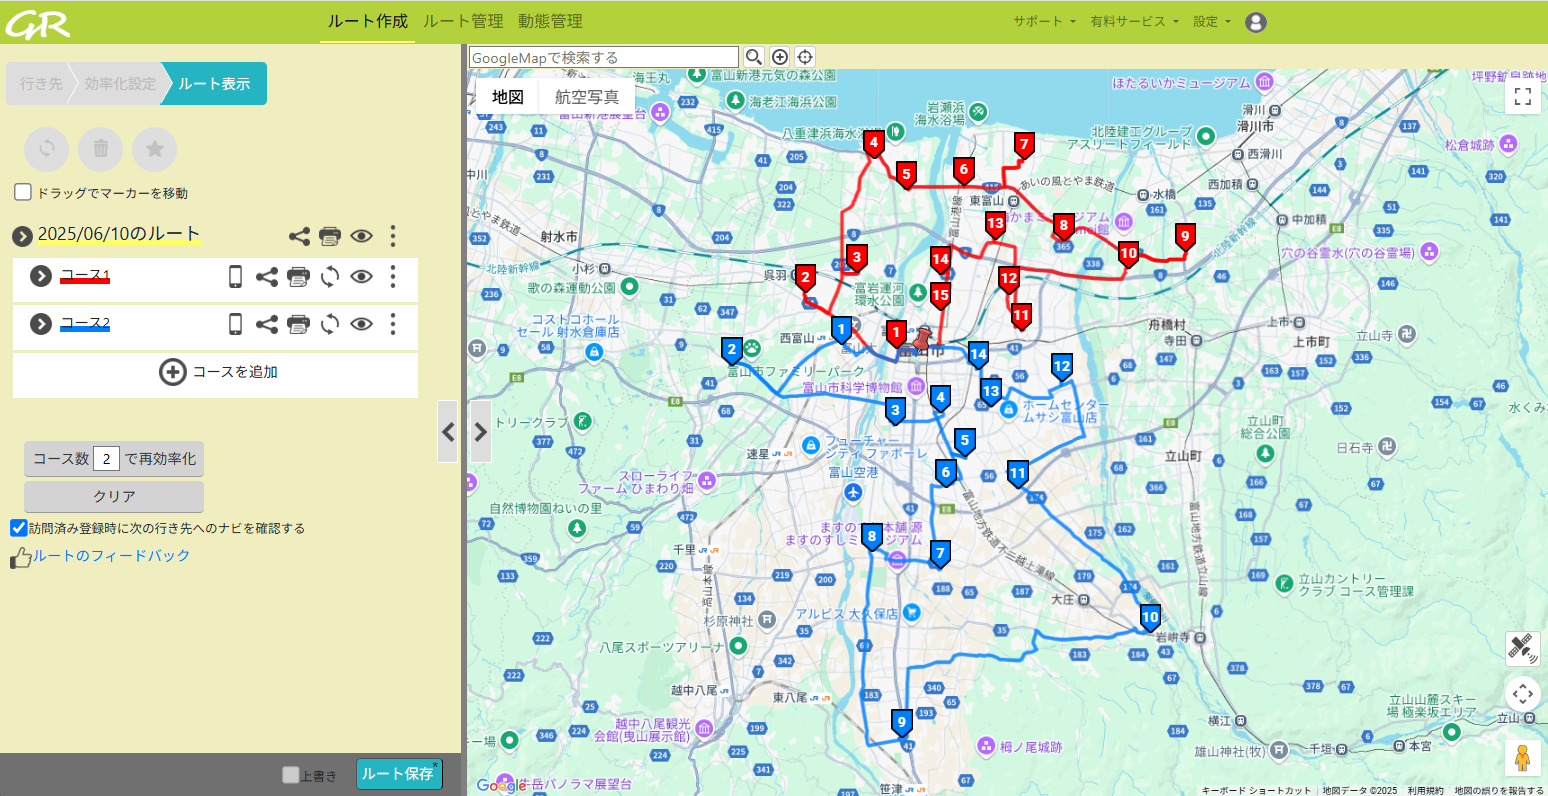
Task: Select the mobile phone icon for コース2
Action: tap(236, 324)
